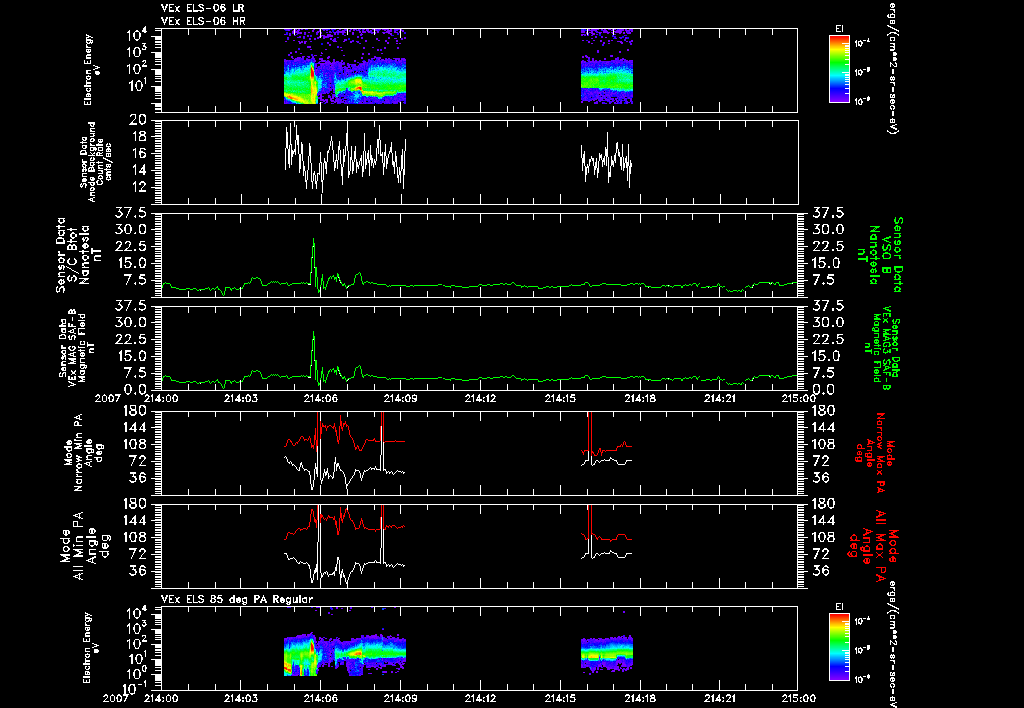Click the white All Min PA trace near 214:17

[611, 554]
